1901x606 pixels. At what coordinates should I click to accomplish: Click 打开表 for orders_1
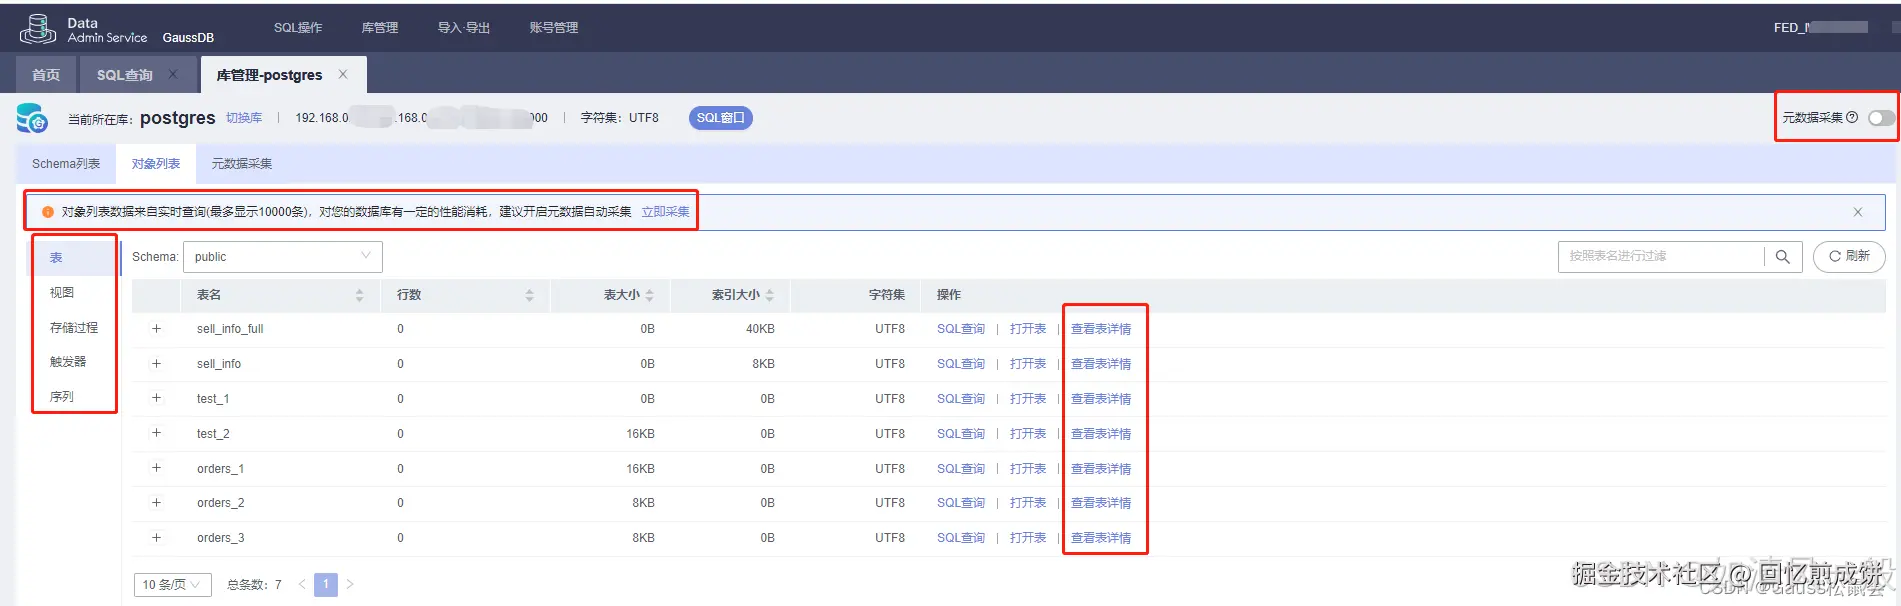coord(1028,469)
